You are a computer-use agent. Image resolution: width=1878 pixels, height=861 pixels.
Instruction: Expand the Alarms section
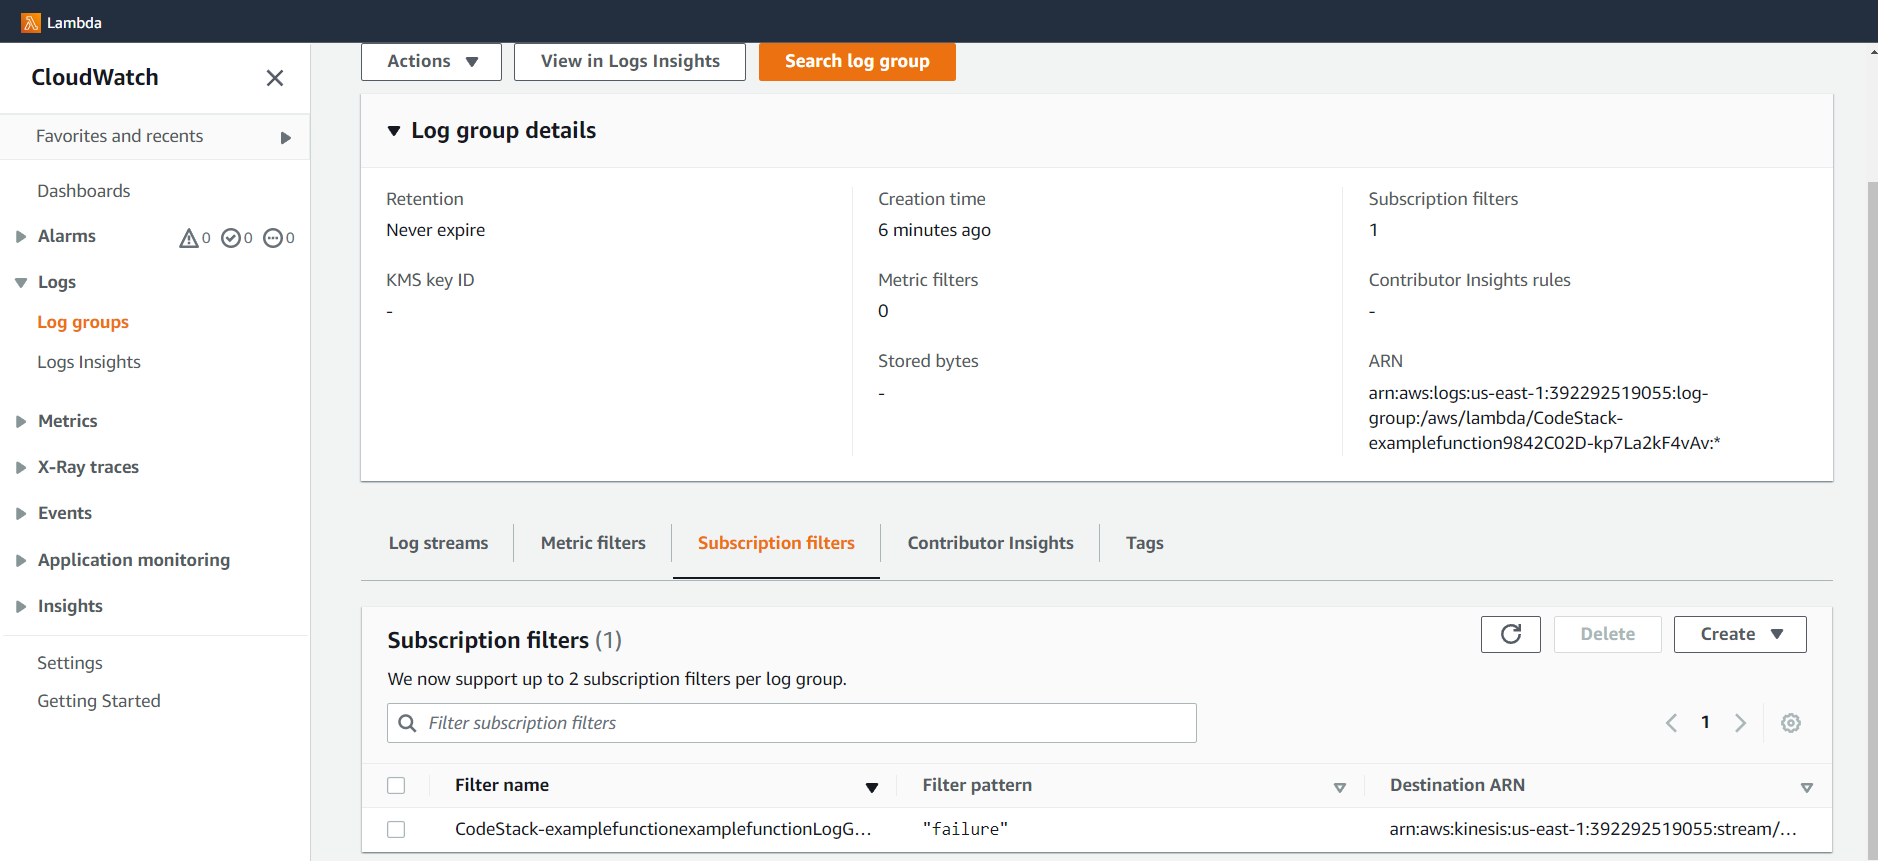tap(21, 237)
